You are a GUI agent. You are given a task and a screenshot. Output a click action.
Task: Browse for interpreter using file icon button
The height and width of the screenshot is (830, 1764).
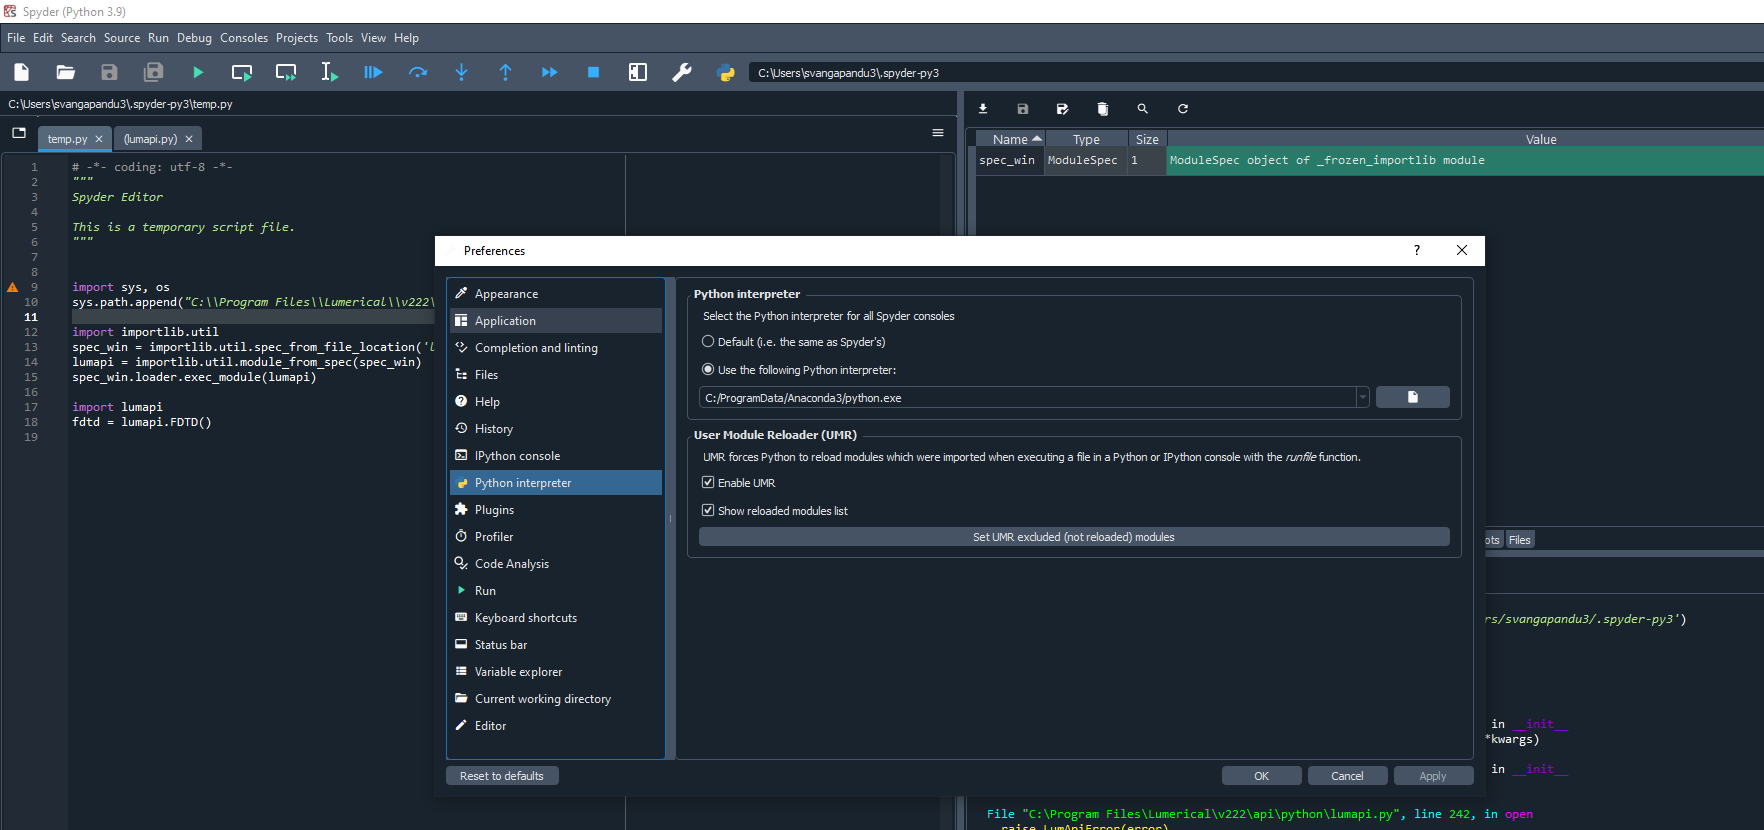(x=1412, y=398)
